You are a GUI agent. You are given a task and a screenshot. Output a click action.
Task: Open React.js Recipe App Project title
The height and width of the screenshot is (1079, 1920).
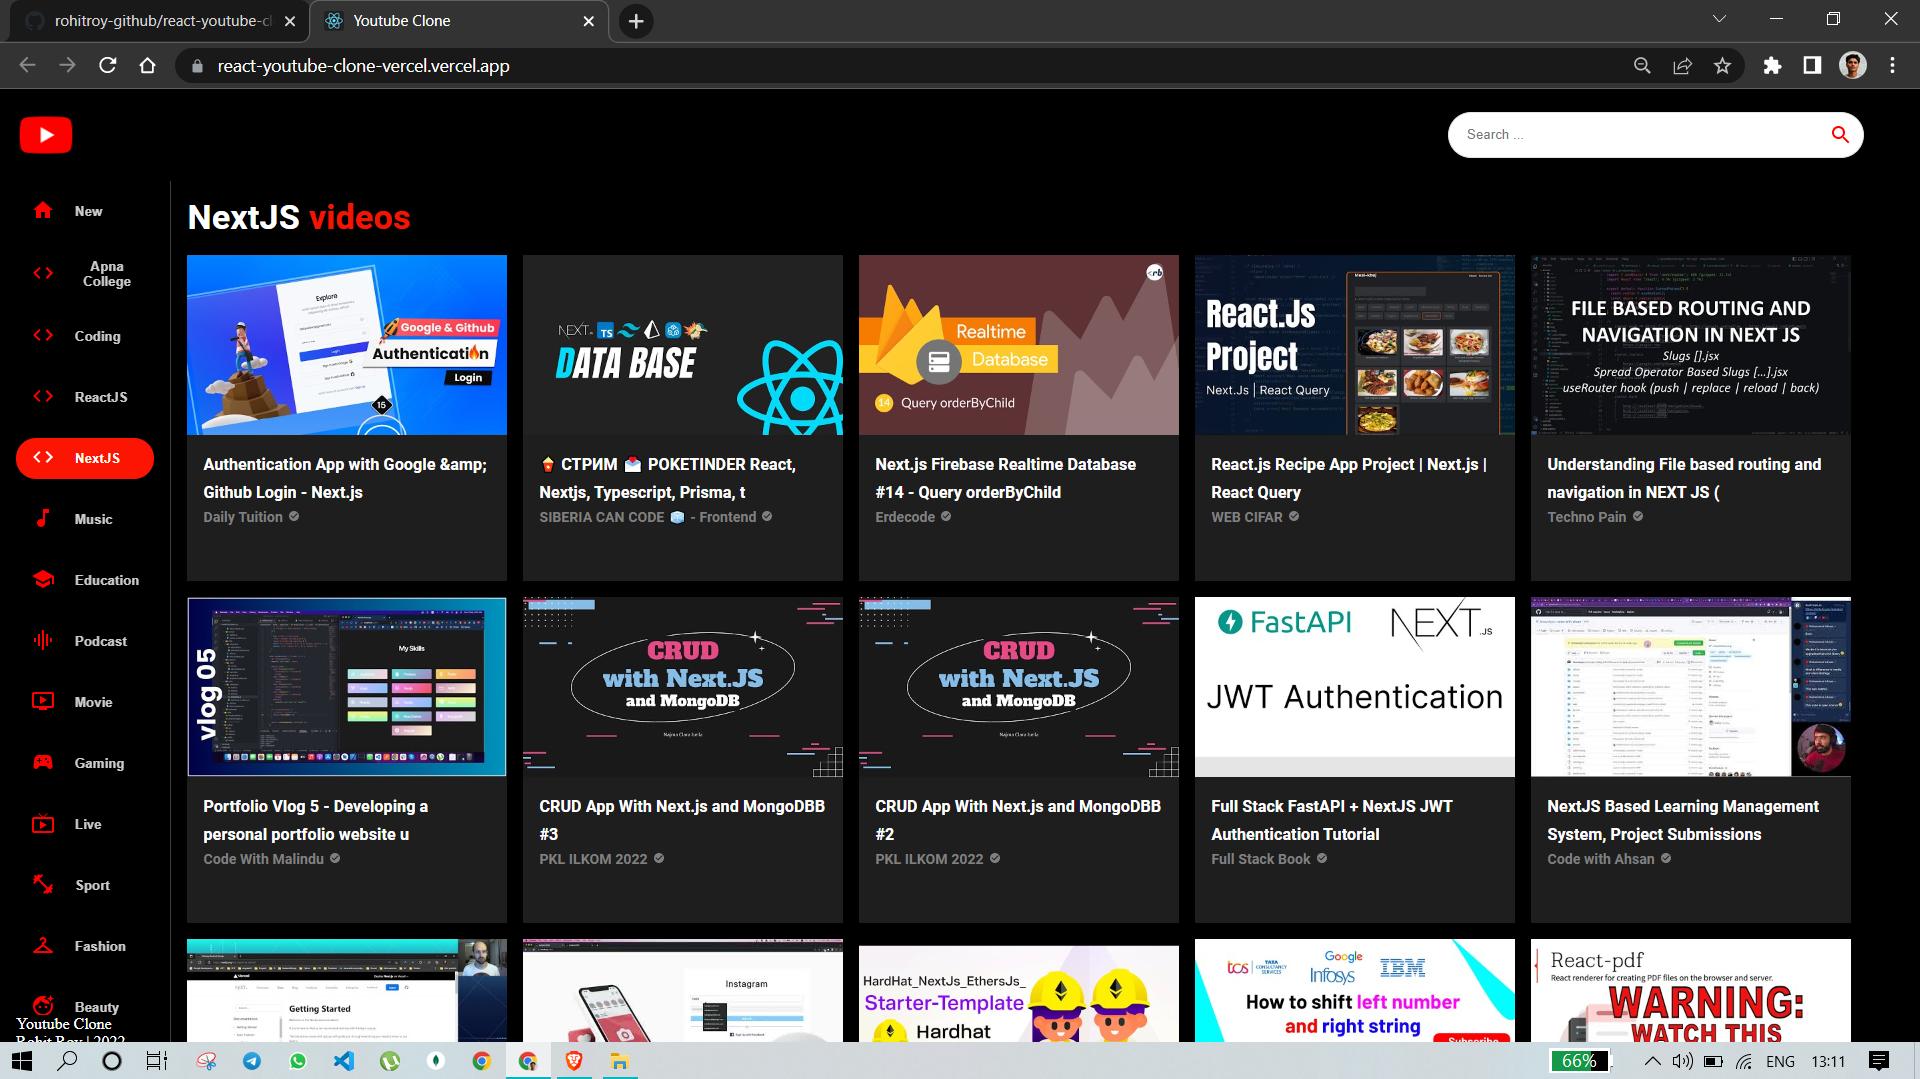pyautogui.click(x=1349, y=478)
